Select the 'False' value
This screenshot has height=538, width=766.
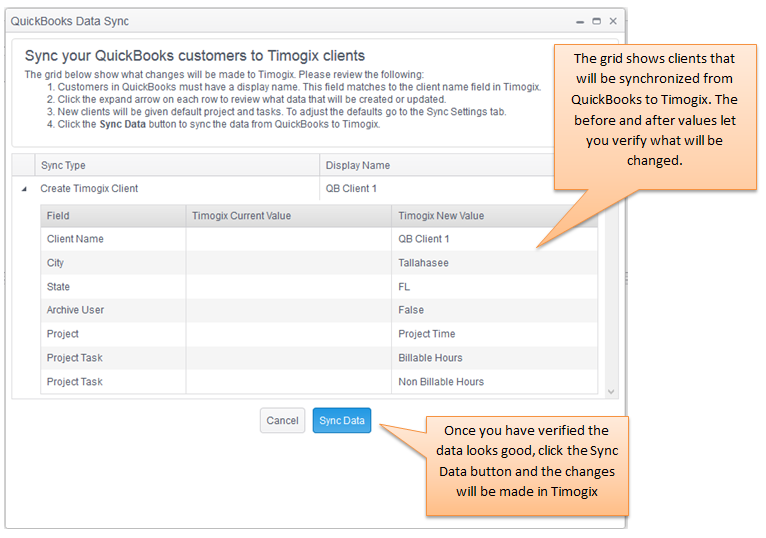494,310
